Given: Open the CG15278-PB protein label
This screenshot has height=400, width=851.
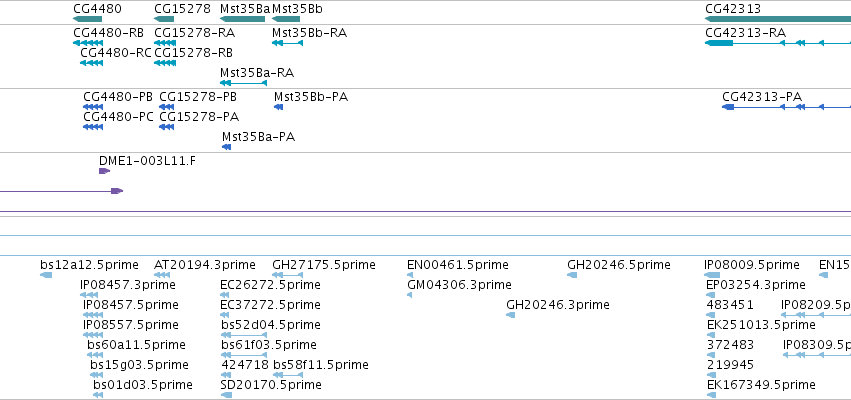Looking at the screenshot, I should (x=198, y=97).
